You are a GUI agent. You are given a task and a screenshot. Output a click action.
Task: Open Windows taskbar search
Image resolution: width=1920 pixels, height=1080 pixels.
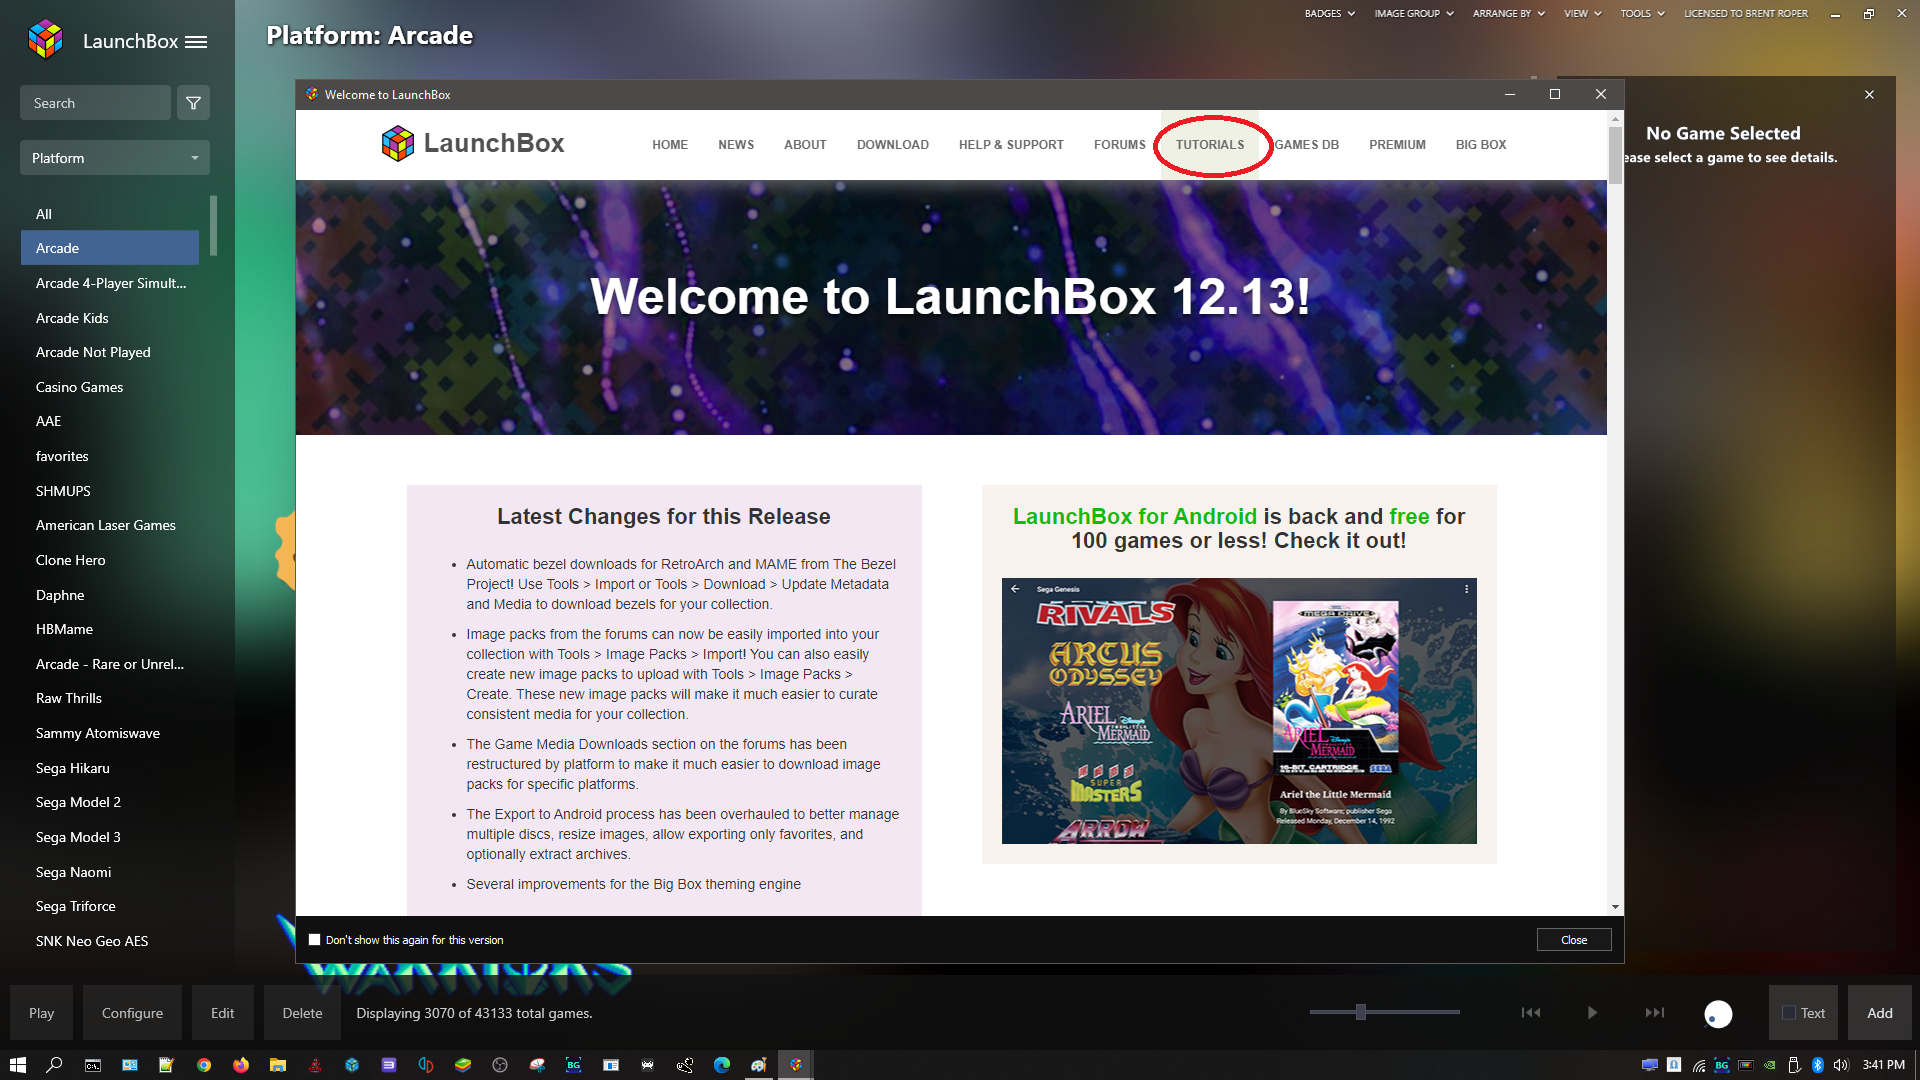(55, 1065)
